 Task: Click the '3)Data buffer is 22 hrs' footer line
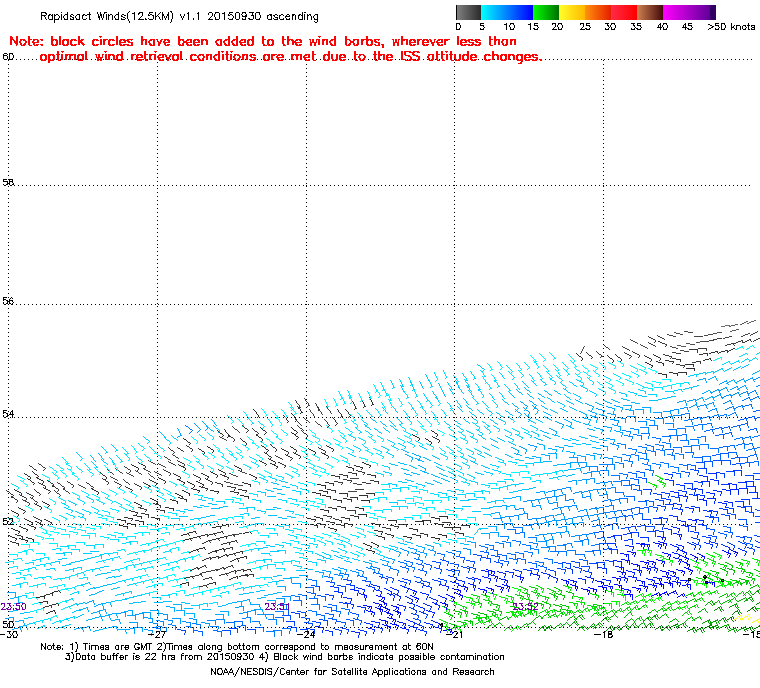pyautogui.click(x=285, y=657)
